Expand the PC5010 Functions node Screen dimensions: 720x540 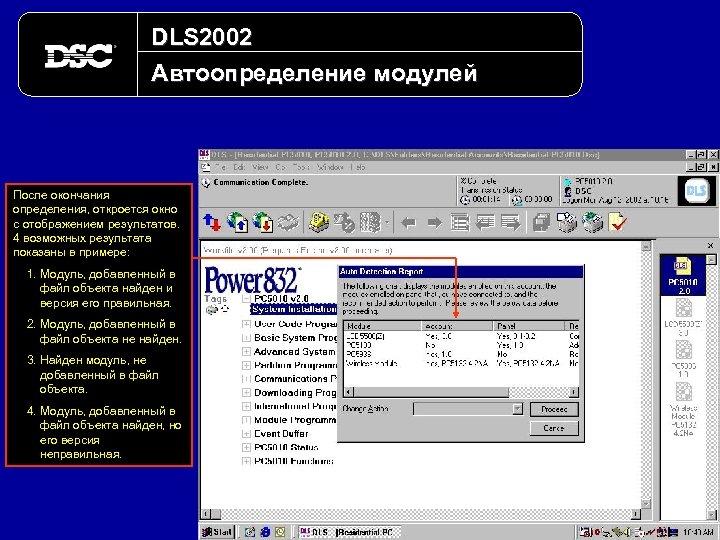click(x=246, y=461)
